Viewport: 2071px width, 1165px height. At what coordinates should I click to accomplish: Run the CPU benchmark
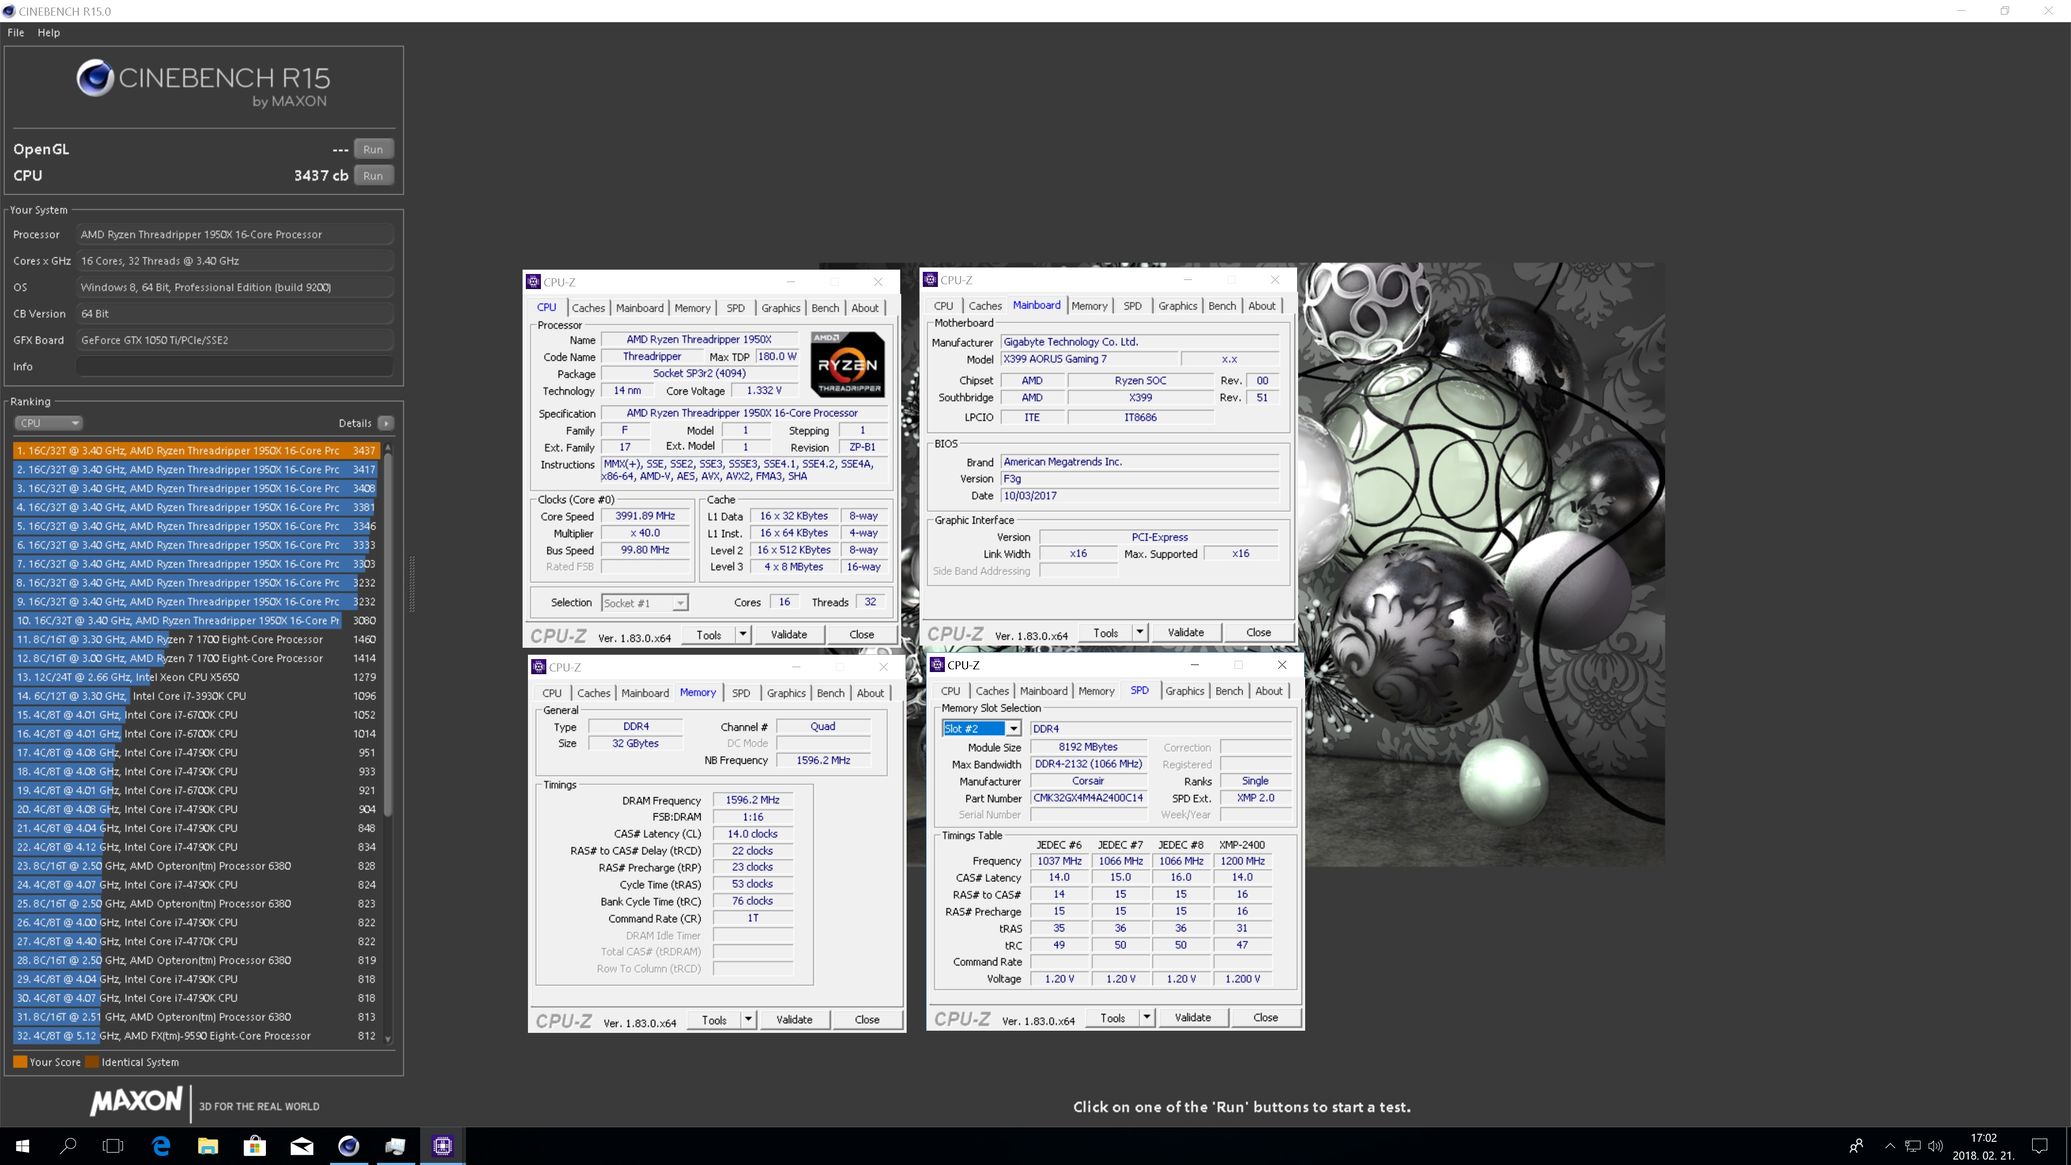pos(373,175)
